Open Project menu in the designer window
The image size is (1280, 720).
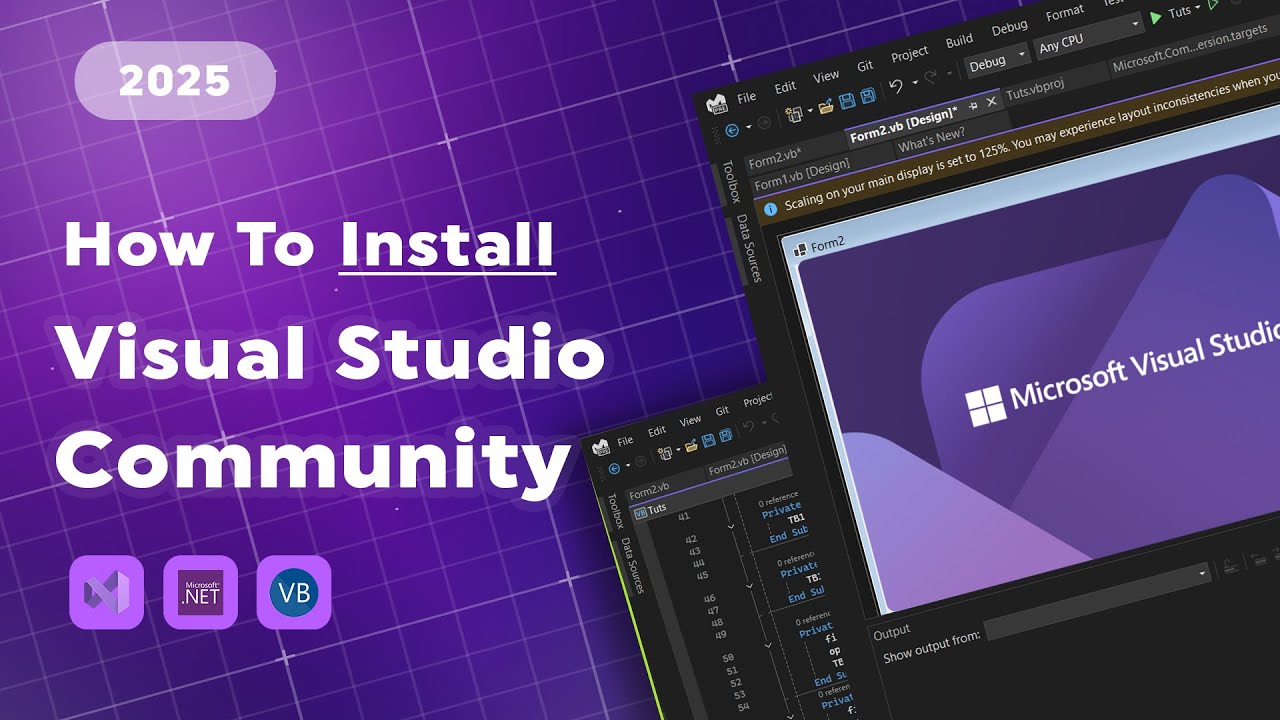[x=909, y=53]
